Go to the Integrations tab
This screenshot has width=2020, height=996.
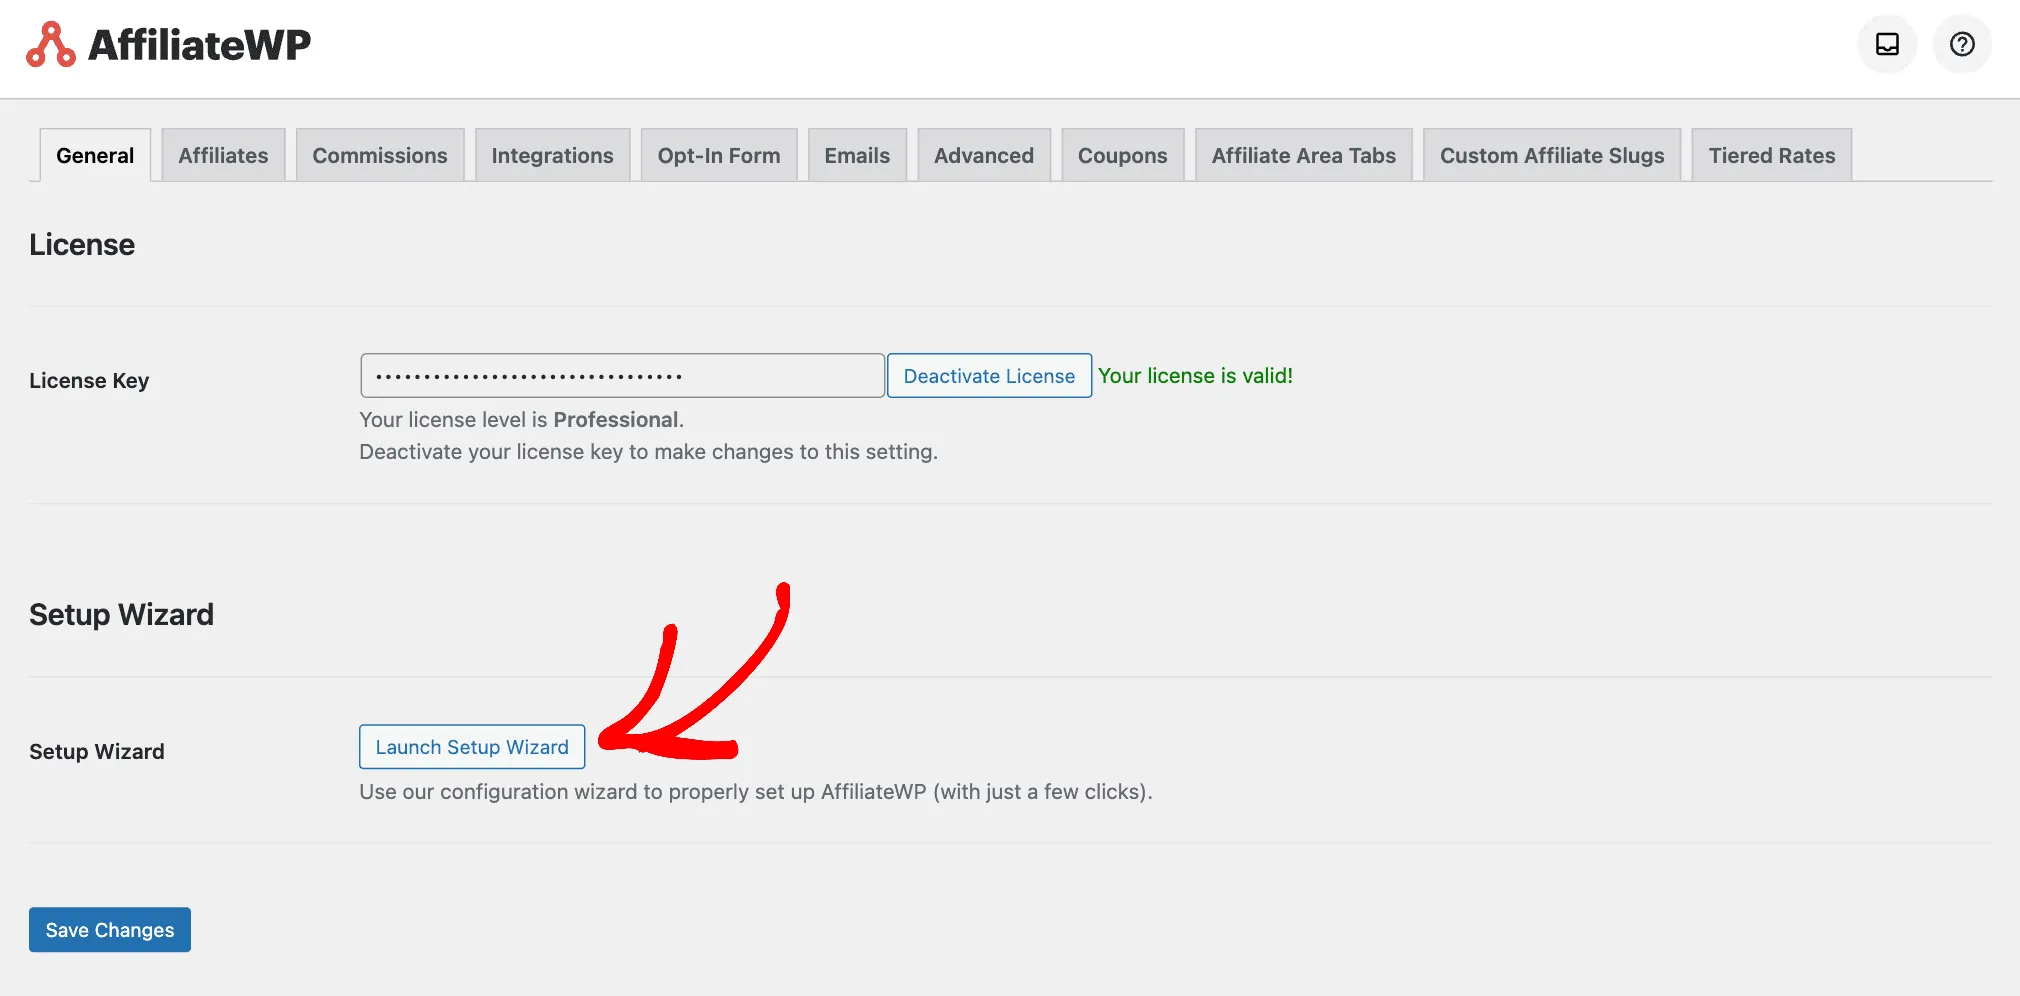[552, 155]
